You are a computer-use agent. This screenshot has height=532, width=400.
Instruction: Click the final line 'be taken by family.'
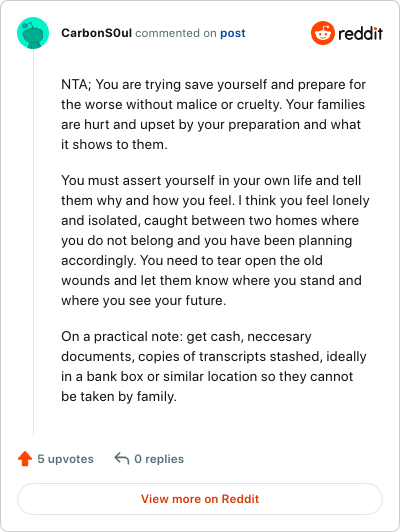pos(119,397)
